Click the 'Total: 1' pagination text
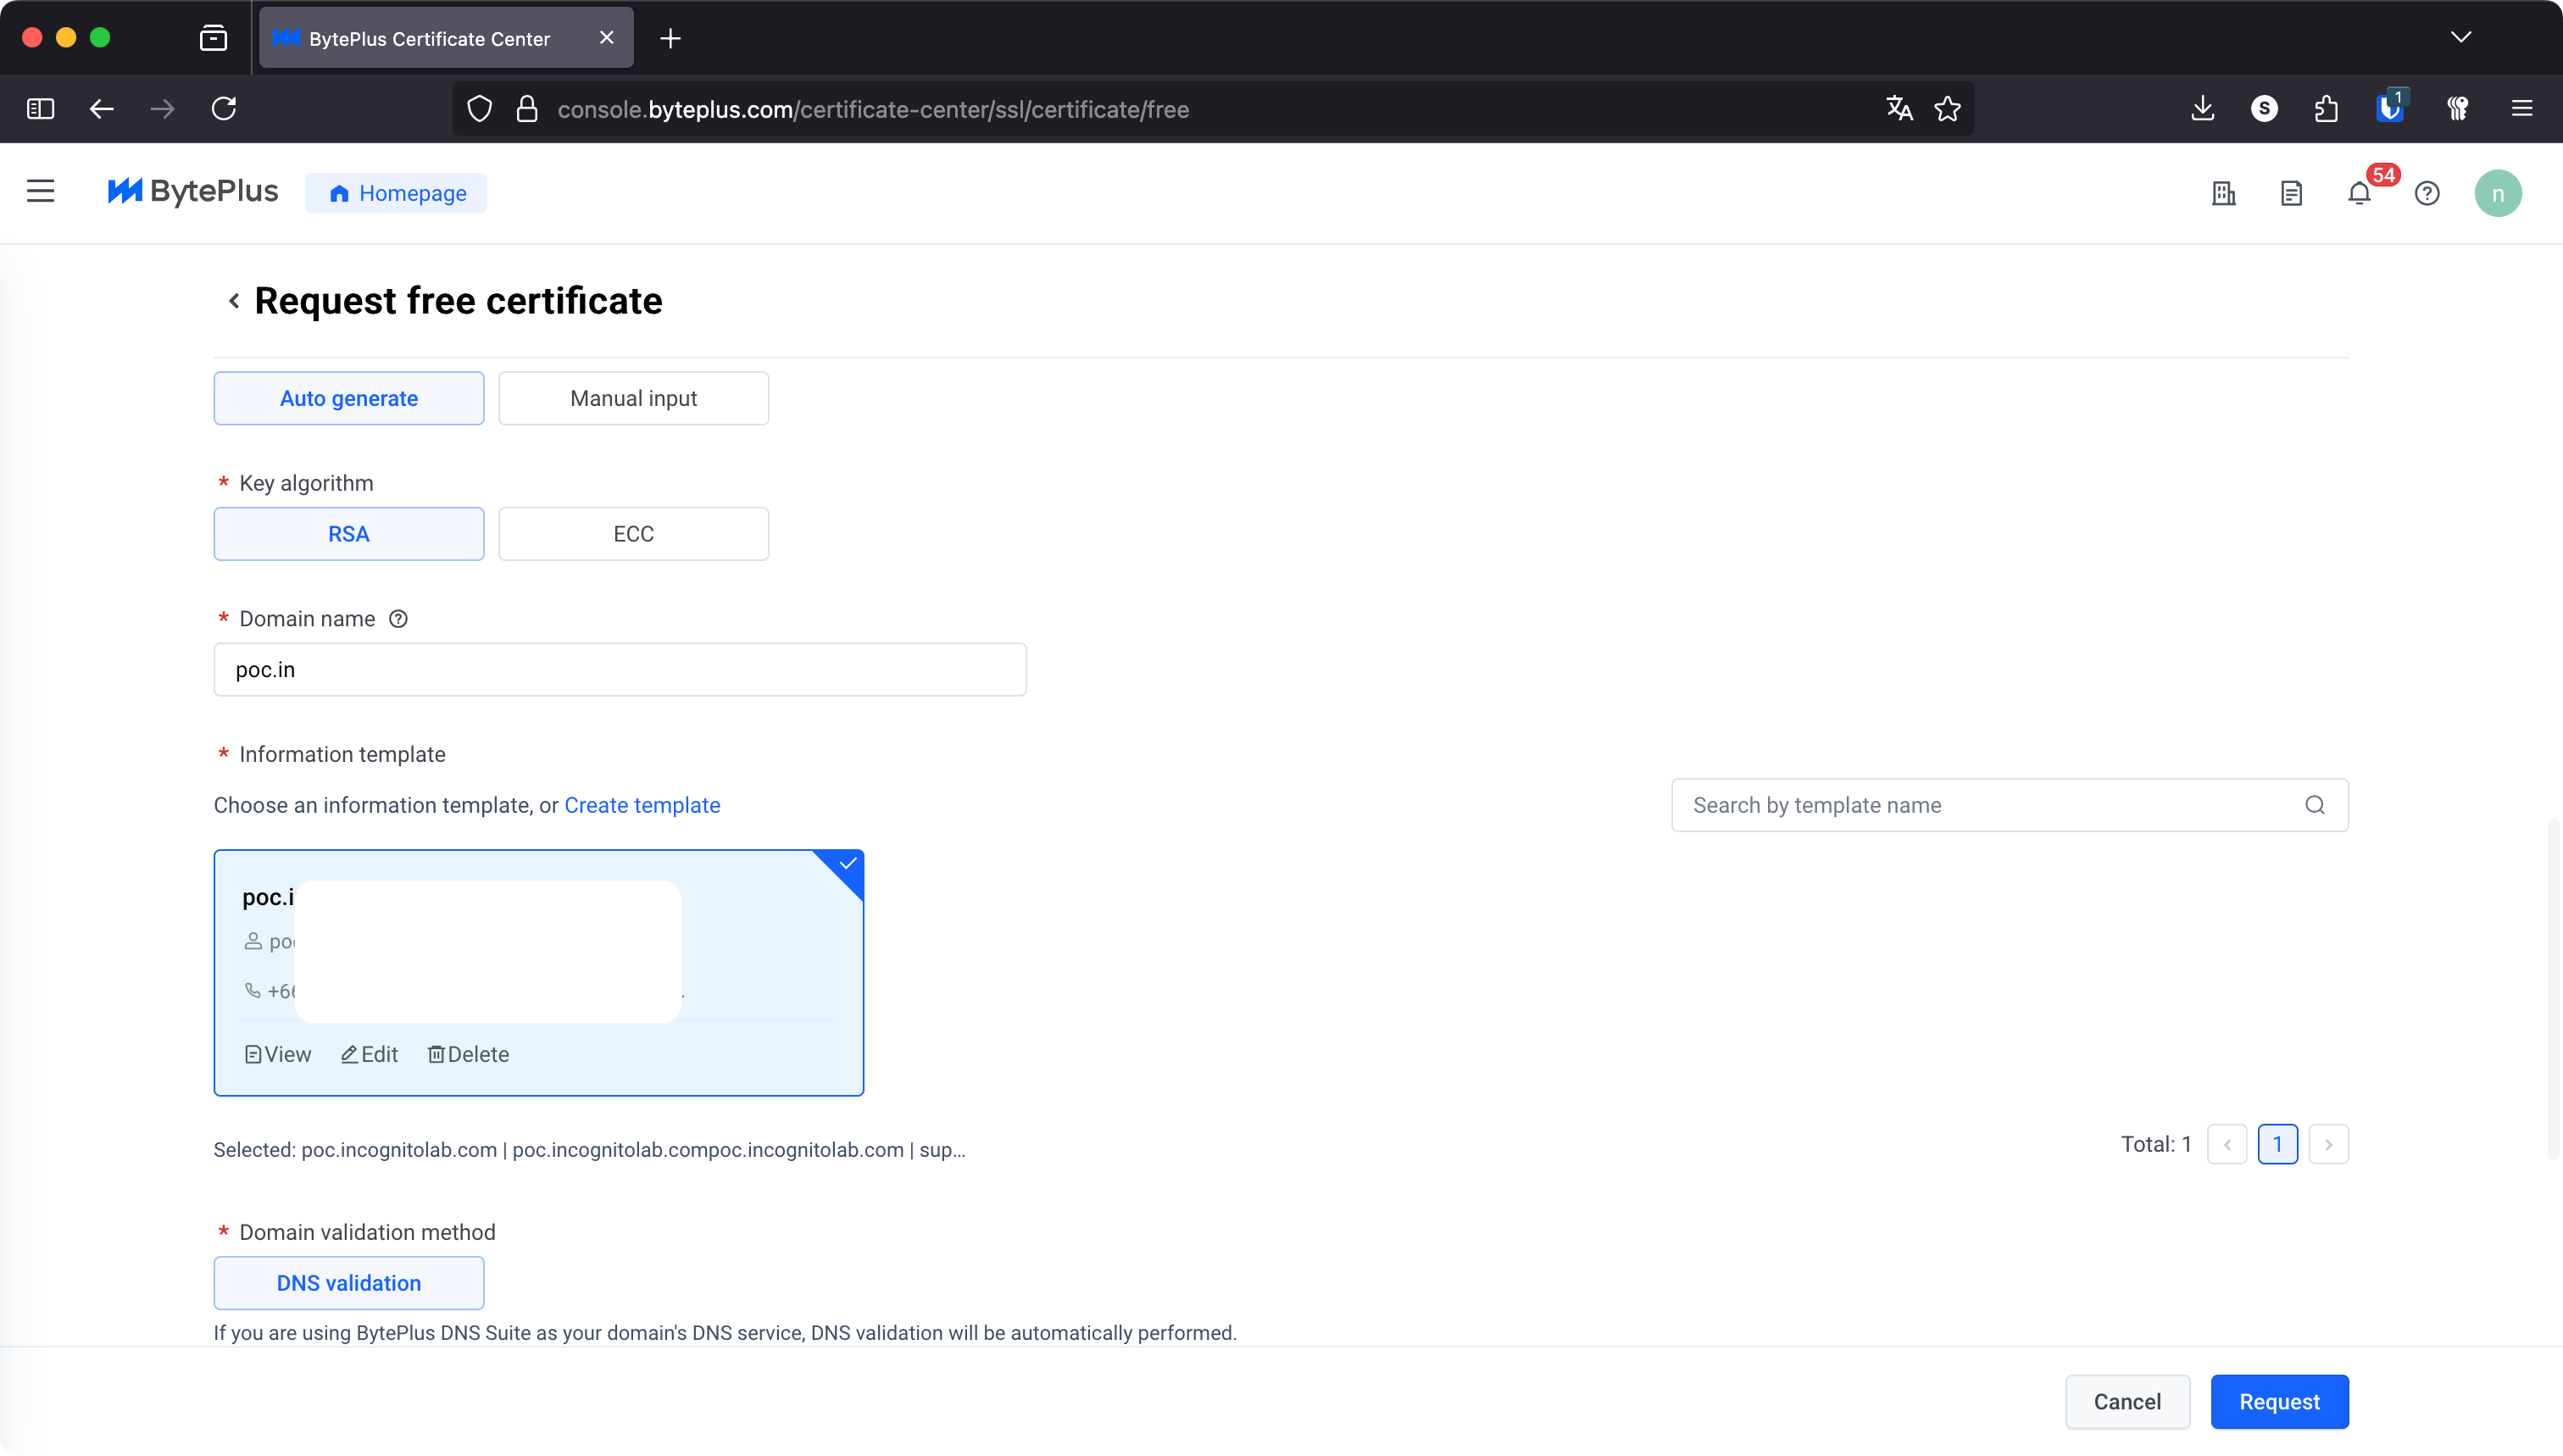Screen dimensions: 2563x1456 point(2156,1144)
